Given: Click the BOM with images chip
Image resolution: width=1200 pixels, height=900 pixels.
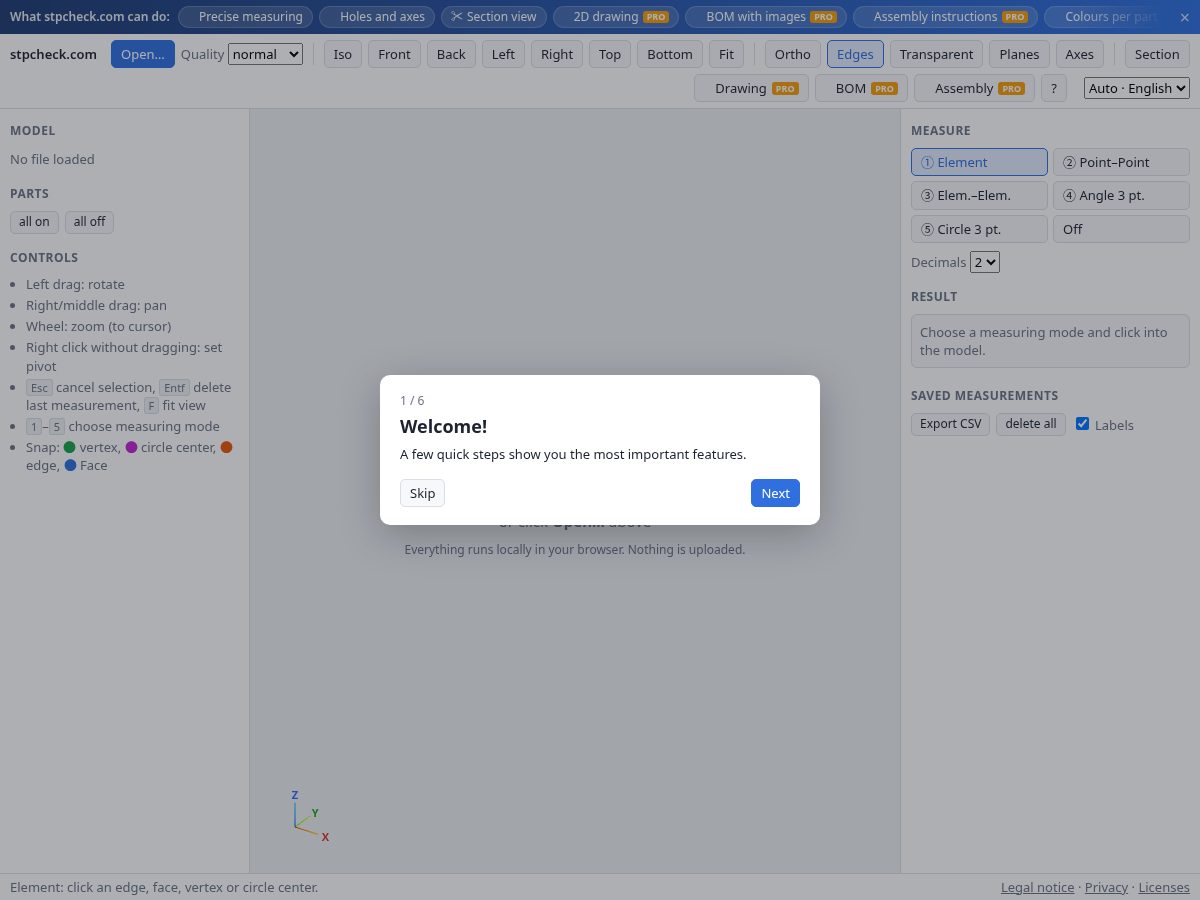Looking at the screenshot, I should pyautogui.click(x=766, y=17).
